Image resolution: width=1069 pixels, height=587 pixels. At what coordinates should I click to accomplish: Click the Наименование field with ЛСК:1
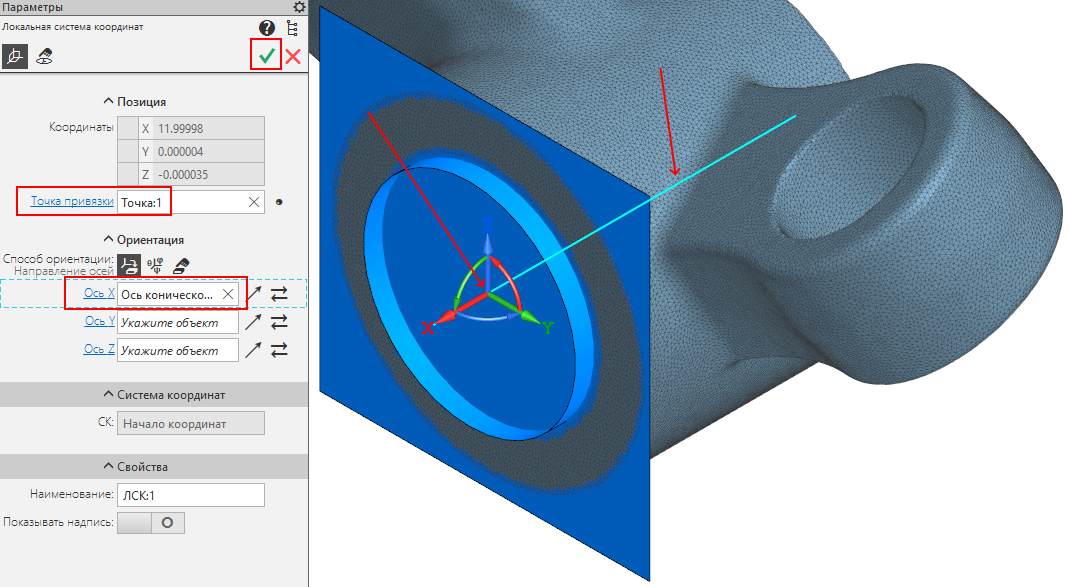tap(191, 495)
